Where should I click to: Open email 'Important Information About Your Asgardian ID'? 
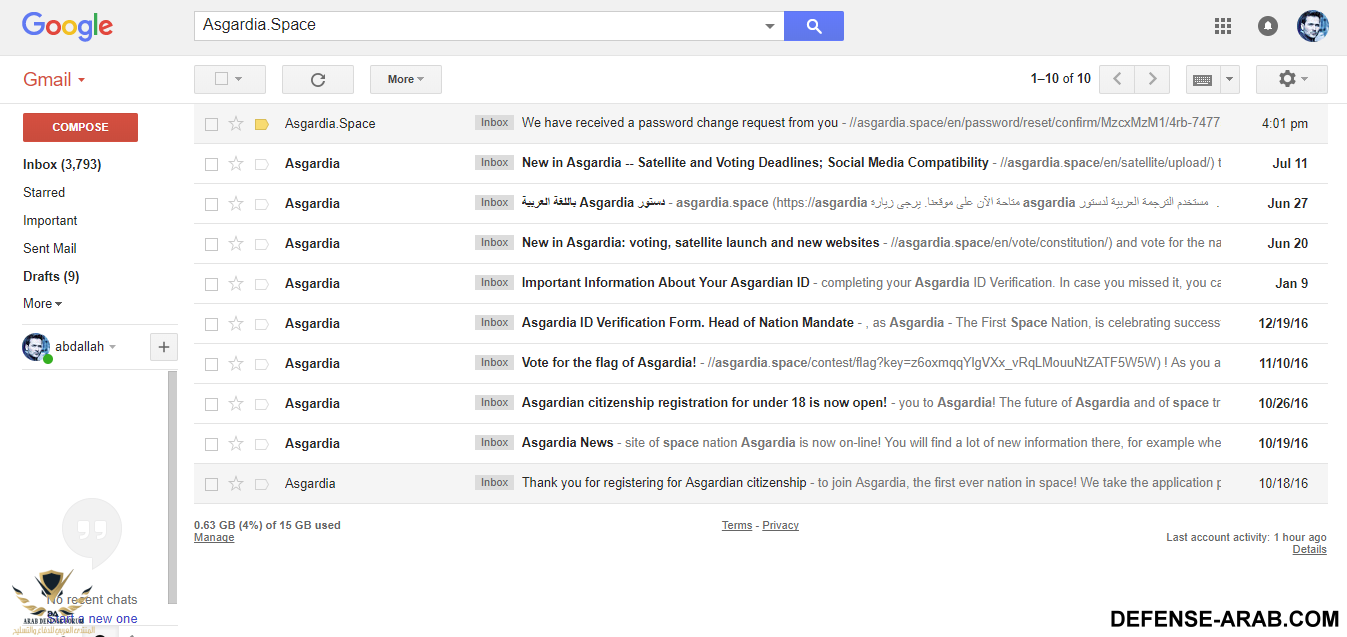pyautogui.click(x=665, y=283)
